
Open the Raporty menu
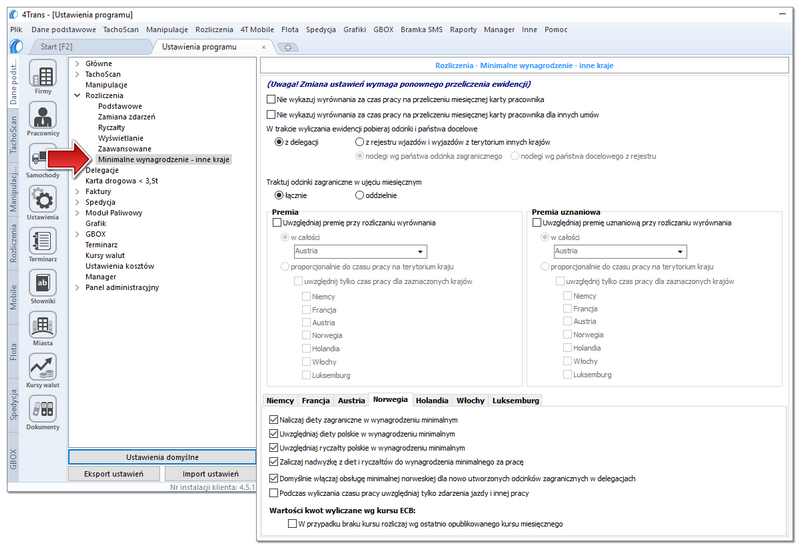click(x=463, y=30)
